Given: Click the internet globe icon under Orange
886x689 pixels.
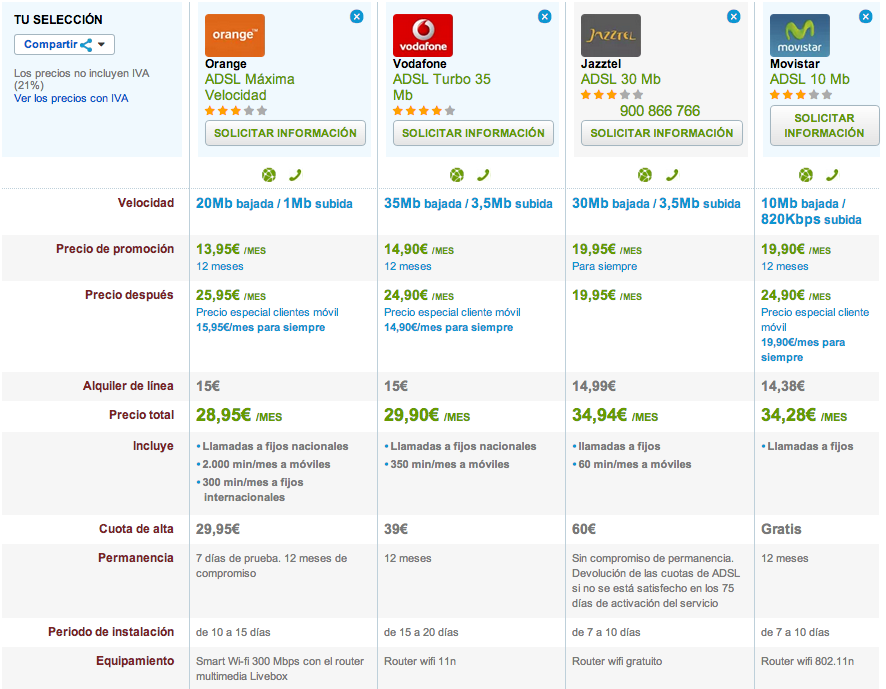Looking at the screenshot, I should (269, 175).
